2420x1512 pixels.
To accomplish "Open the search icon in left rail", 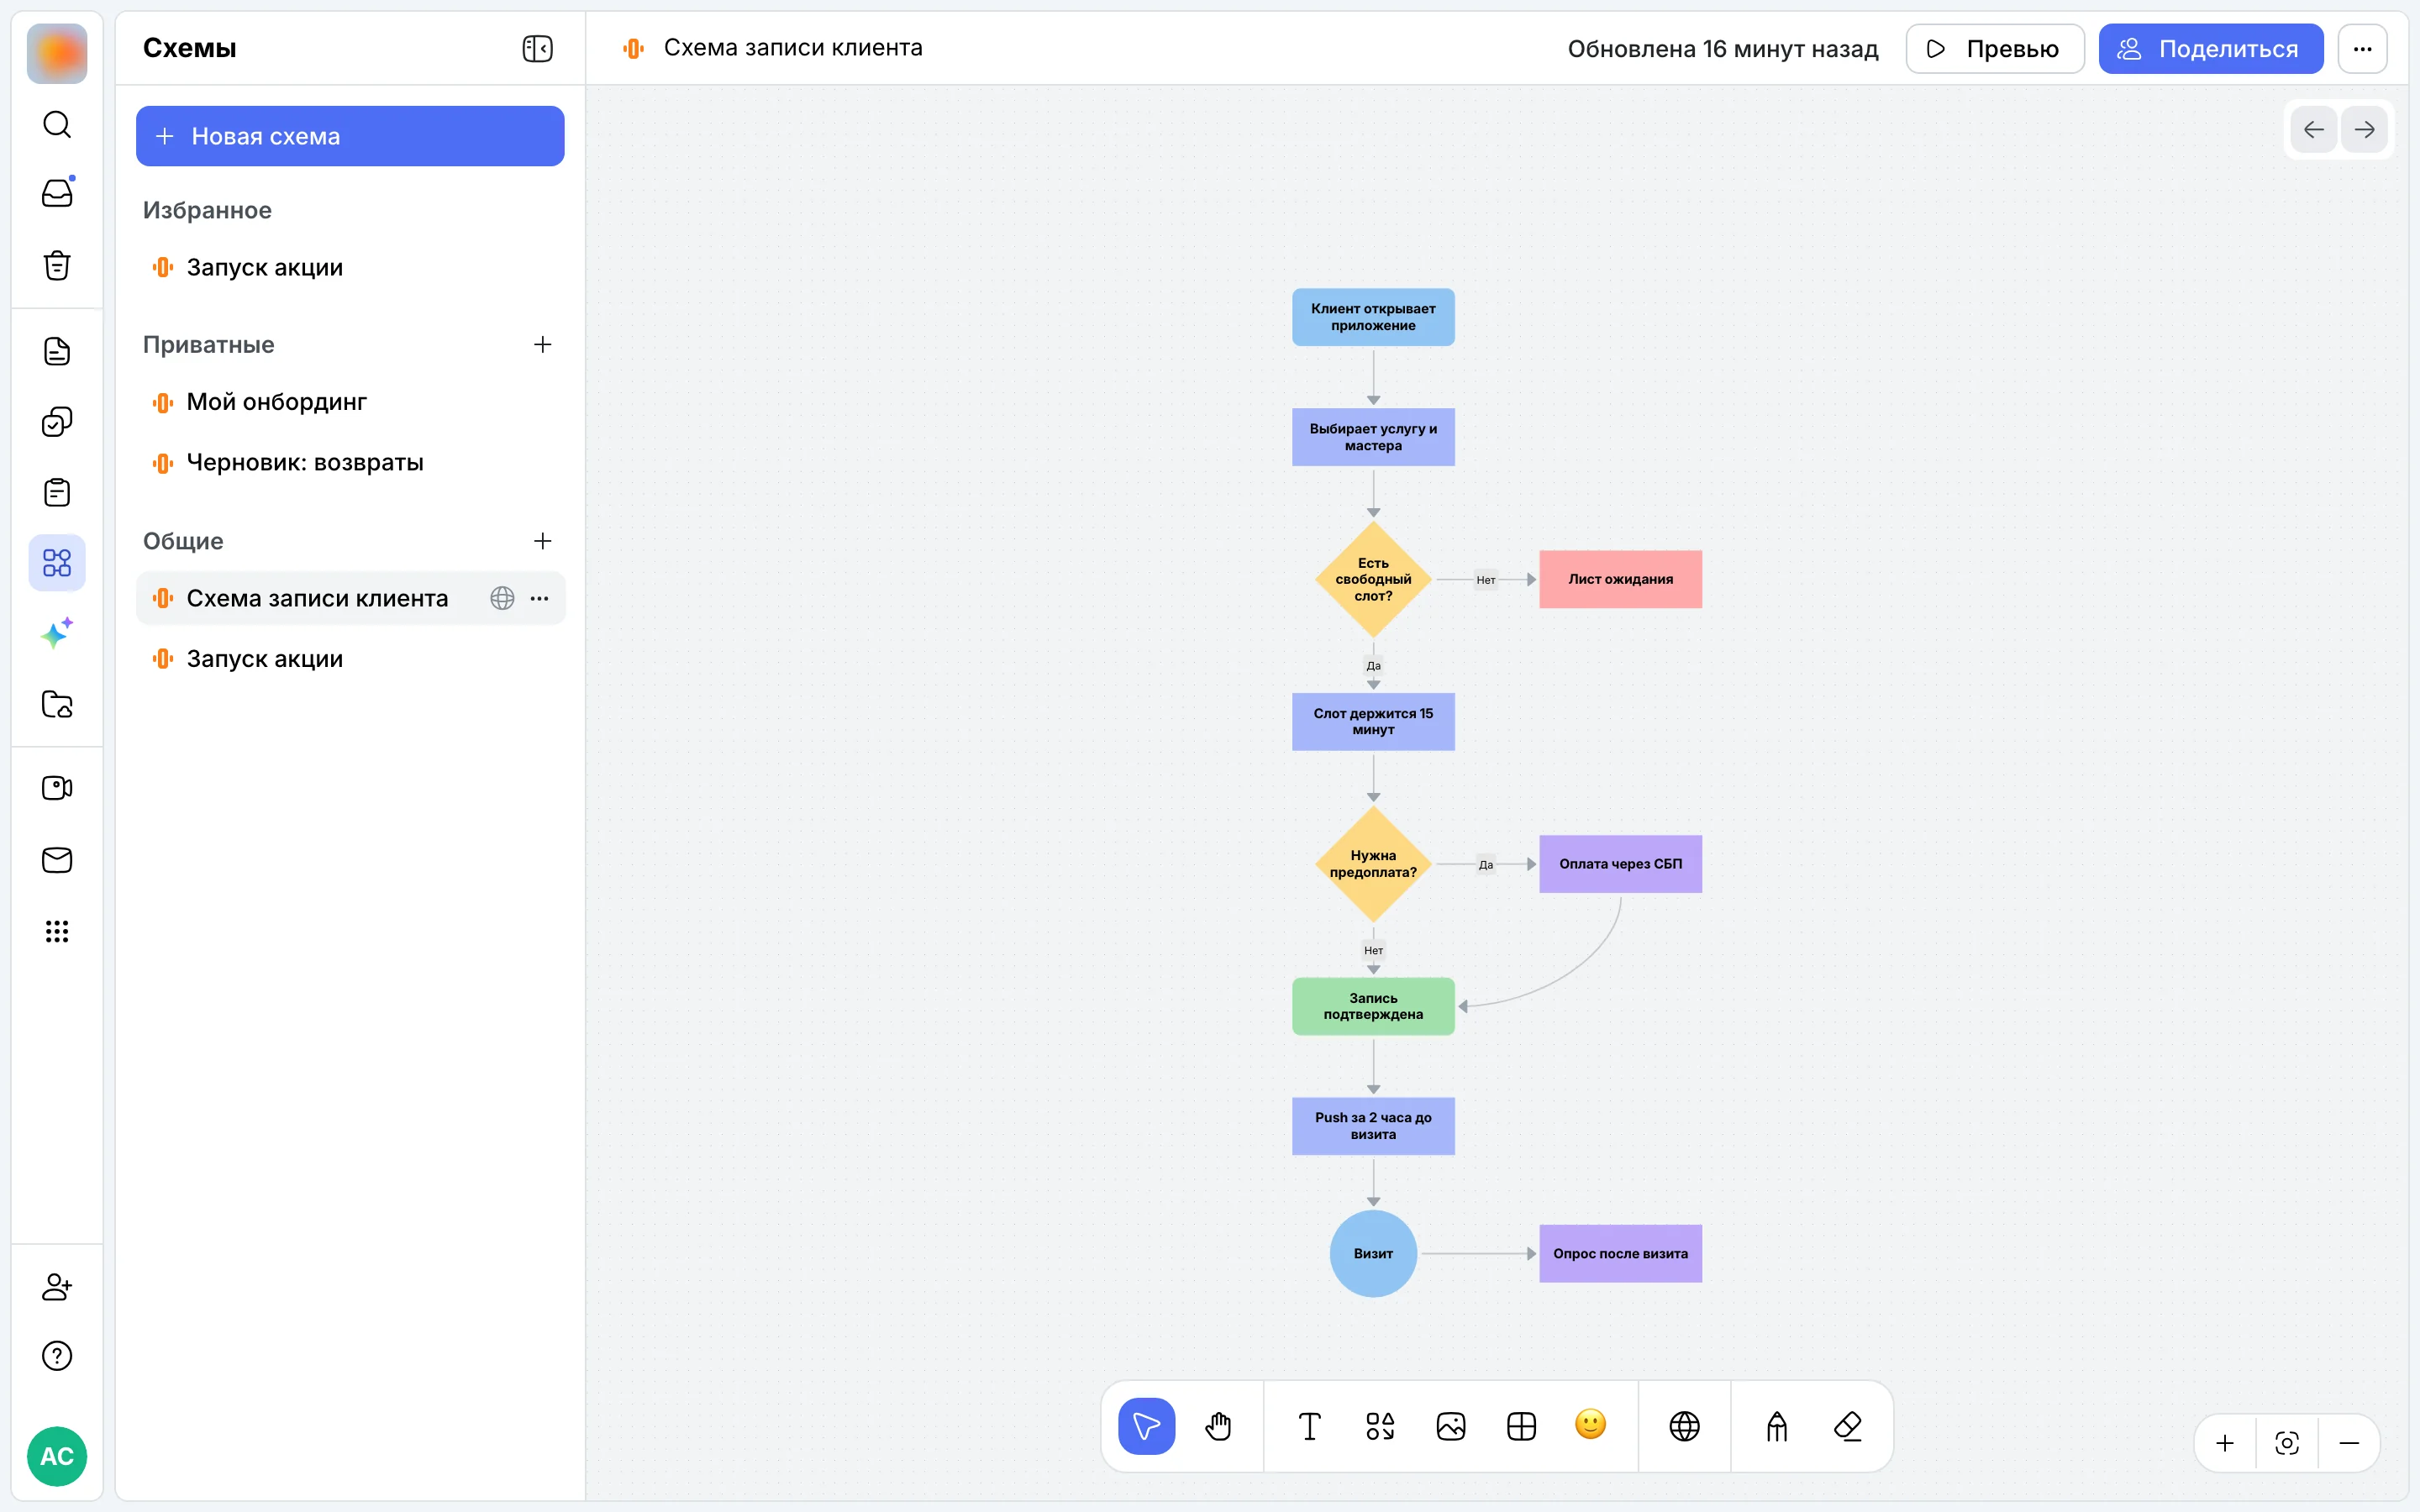I will (x=57, y=125).
